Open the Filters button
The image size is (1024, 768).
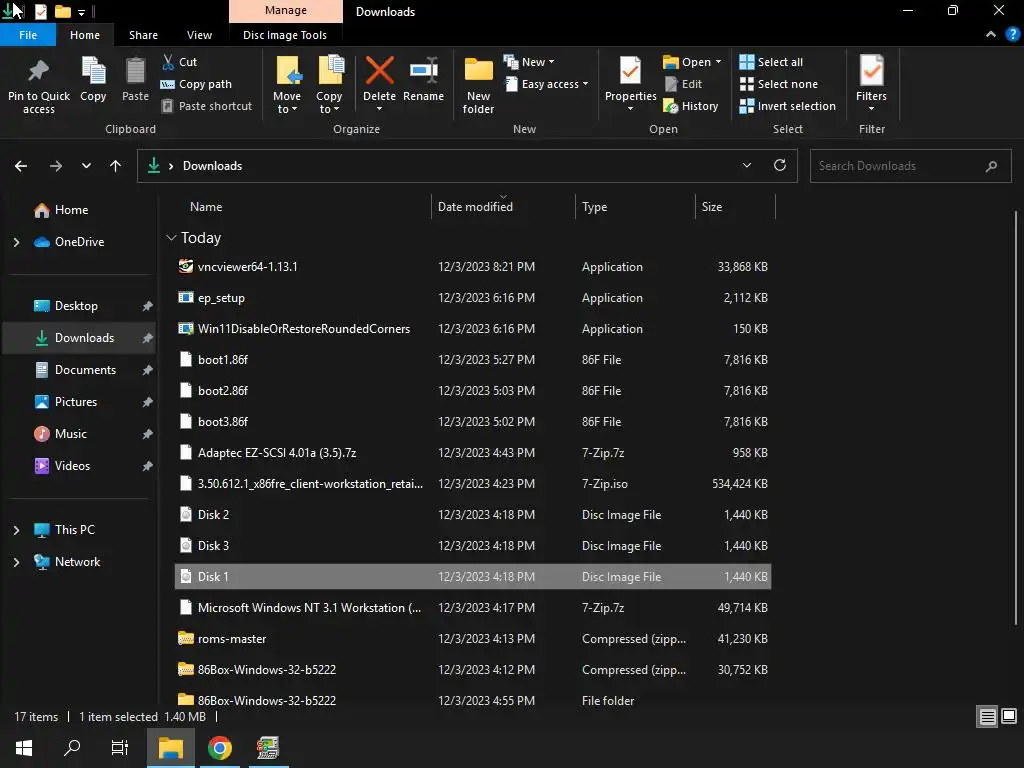871,82
